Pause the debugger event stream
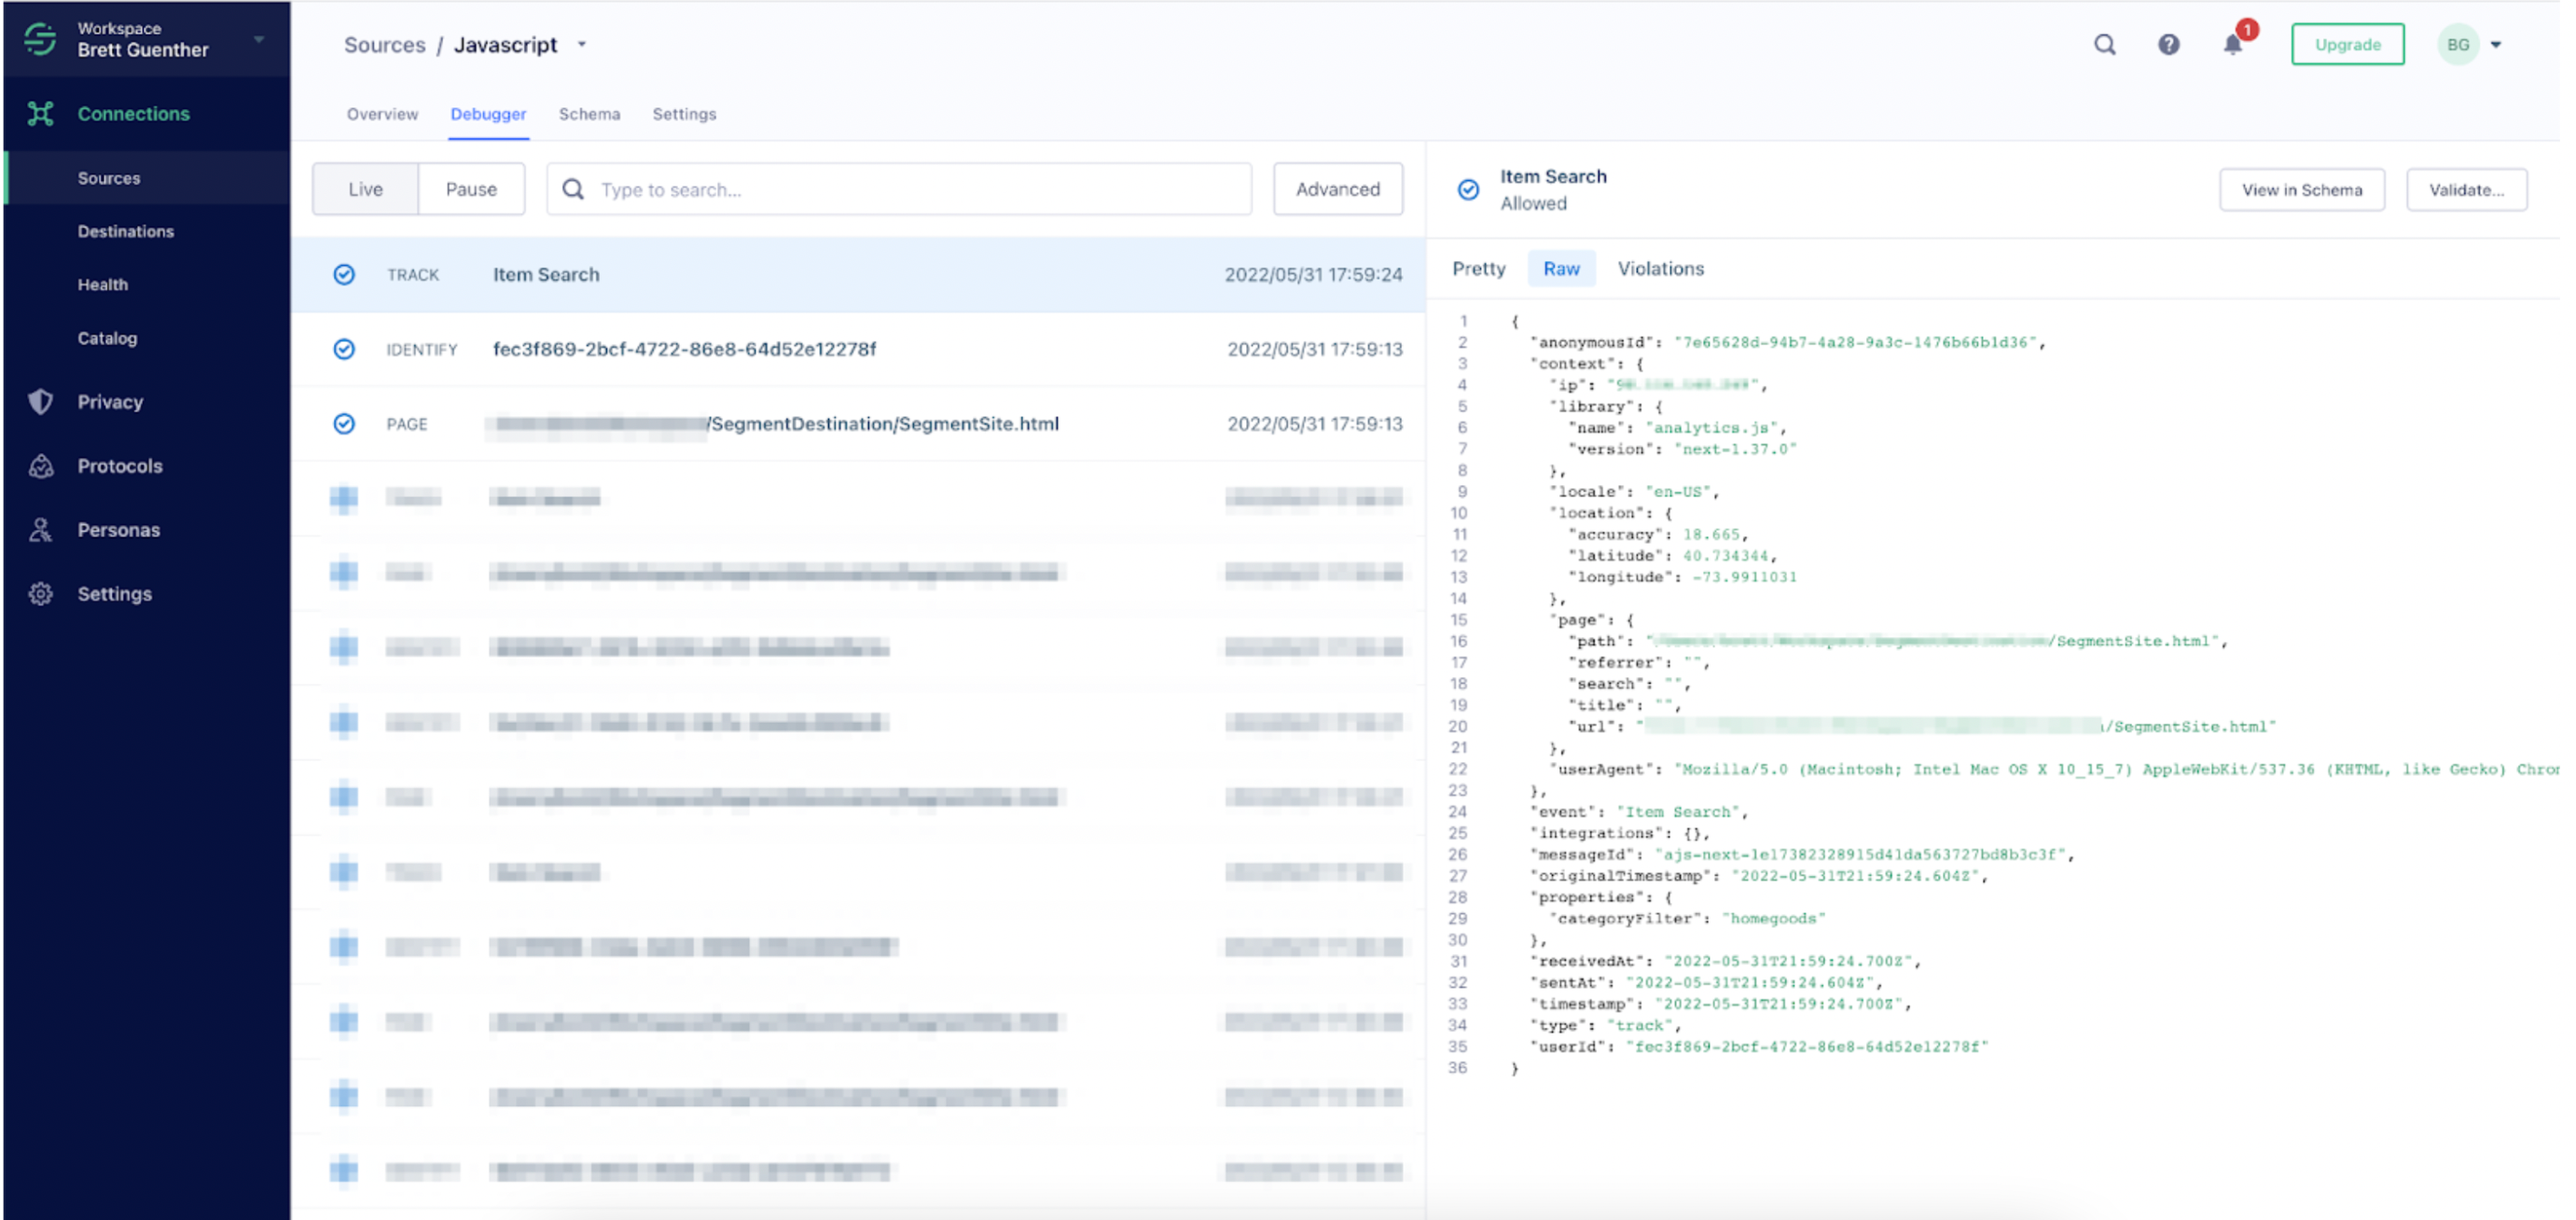Screen dimensions: 2576x1220 pos(471,189)
